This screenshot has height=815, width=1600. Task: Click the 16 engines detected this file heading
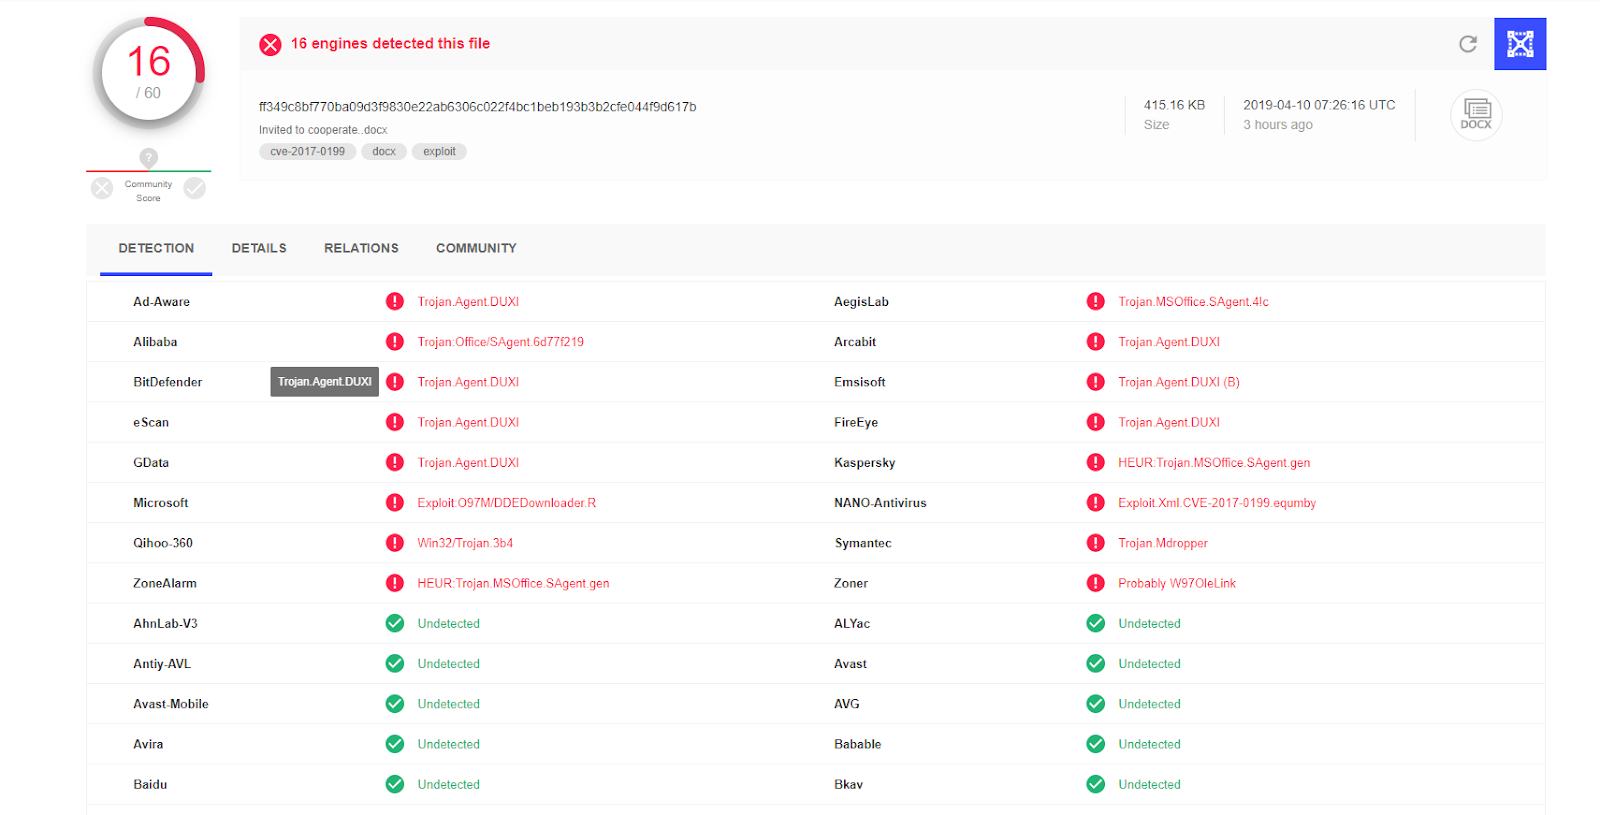[390, 44]
